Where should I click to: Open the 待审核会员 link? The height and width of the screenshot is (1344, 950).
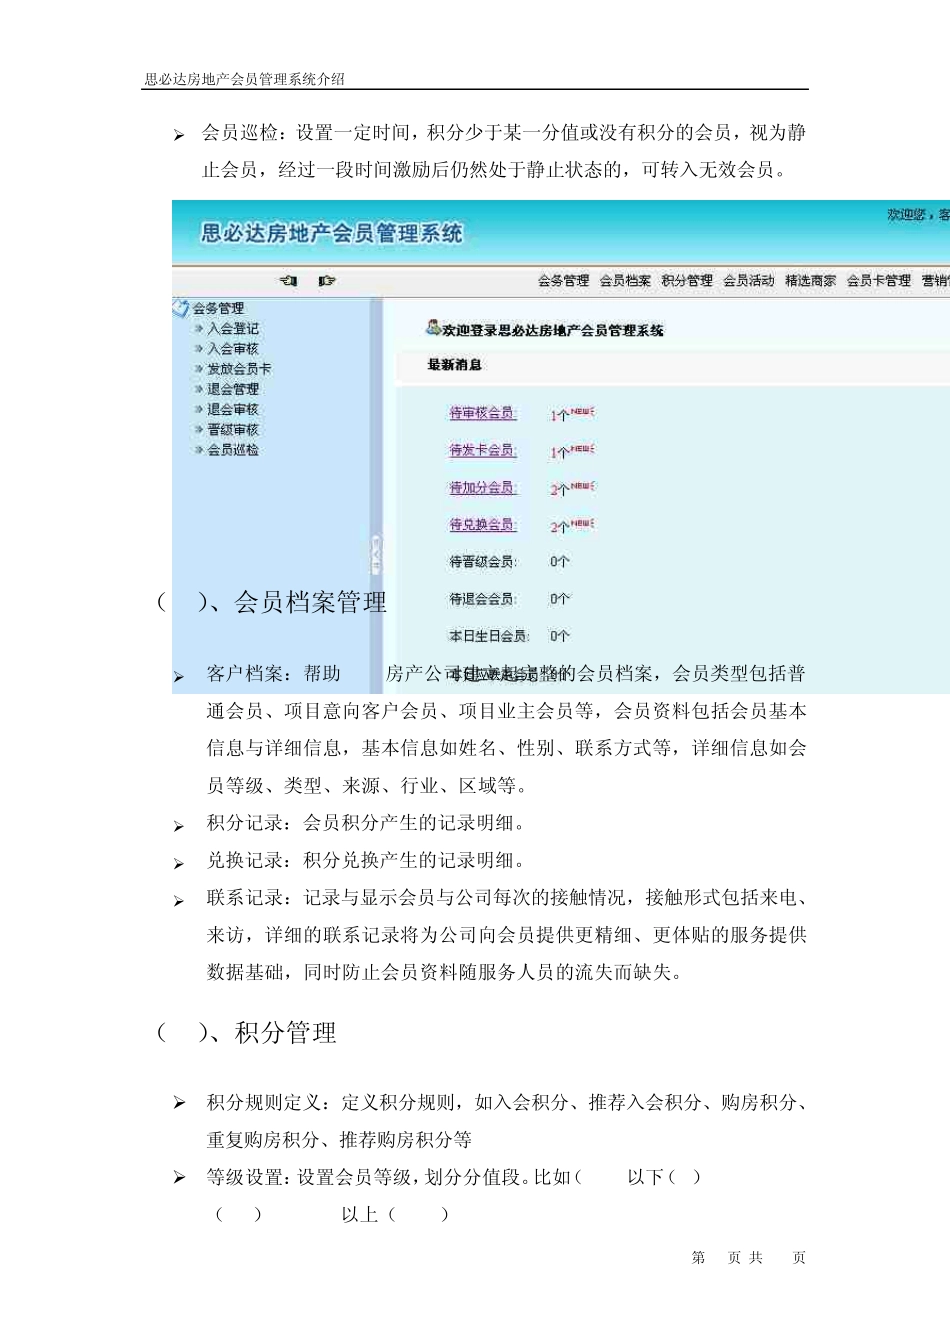point(482,413)
